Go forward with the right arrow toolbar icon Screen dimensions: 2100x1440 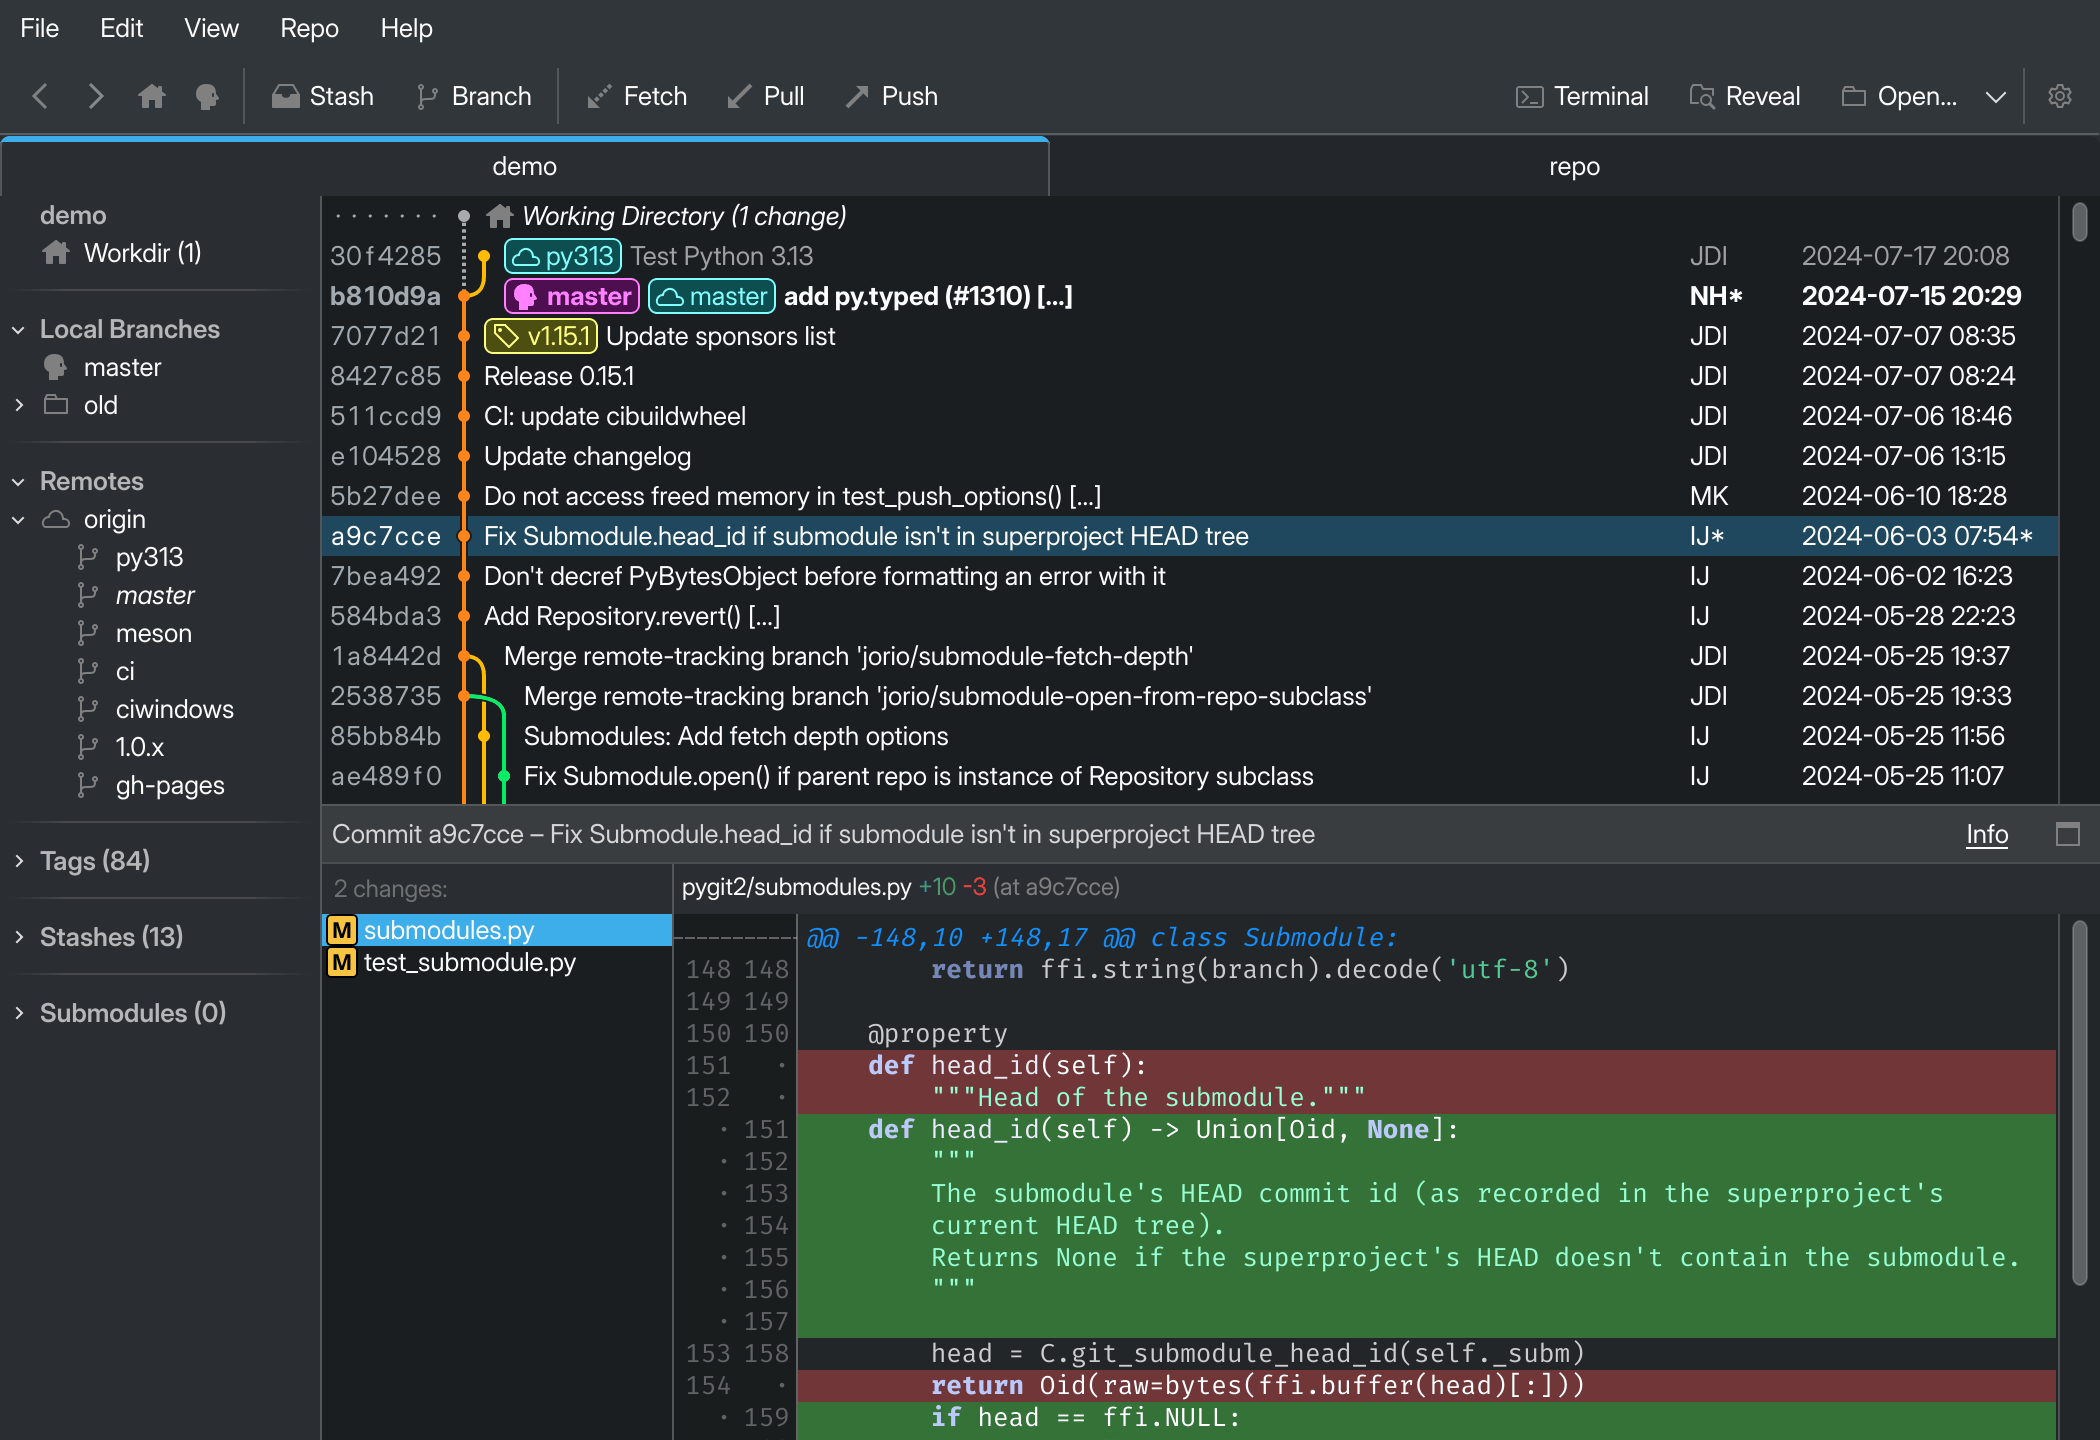[96, 96]
